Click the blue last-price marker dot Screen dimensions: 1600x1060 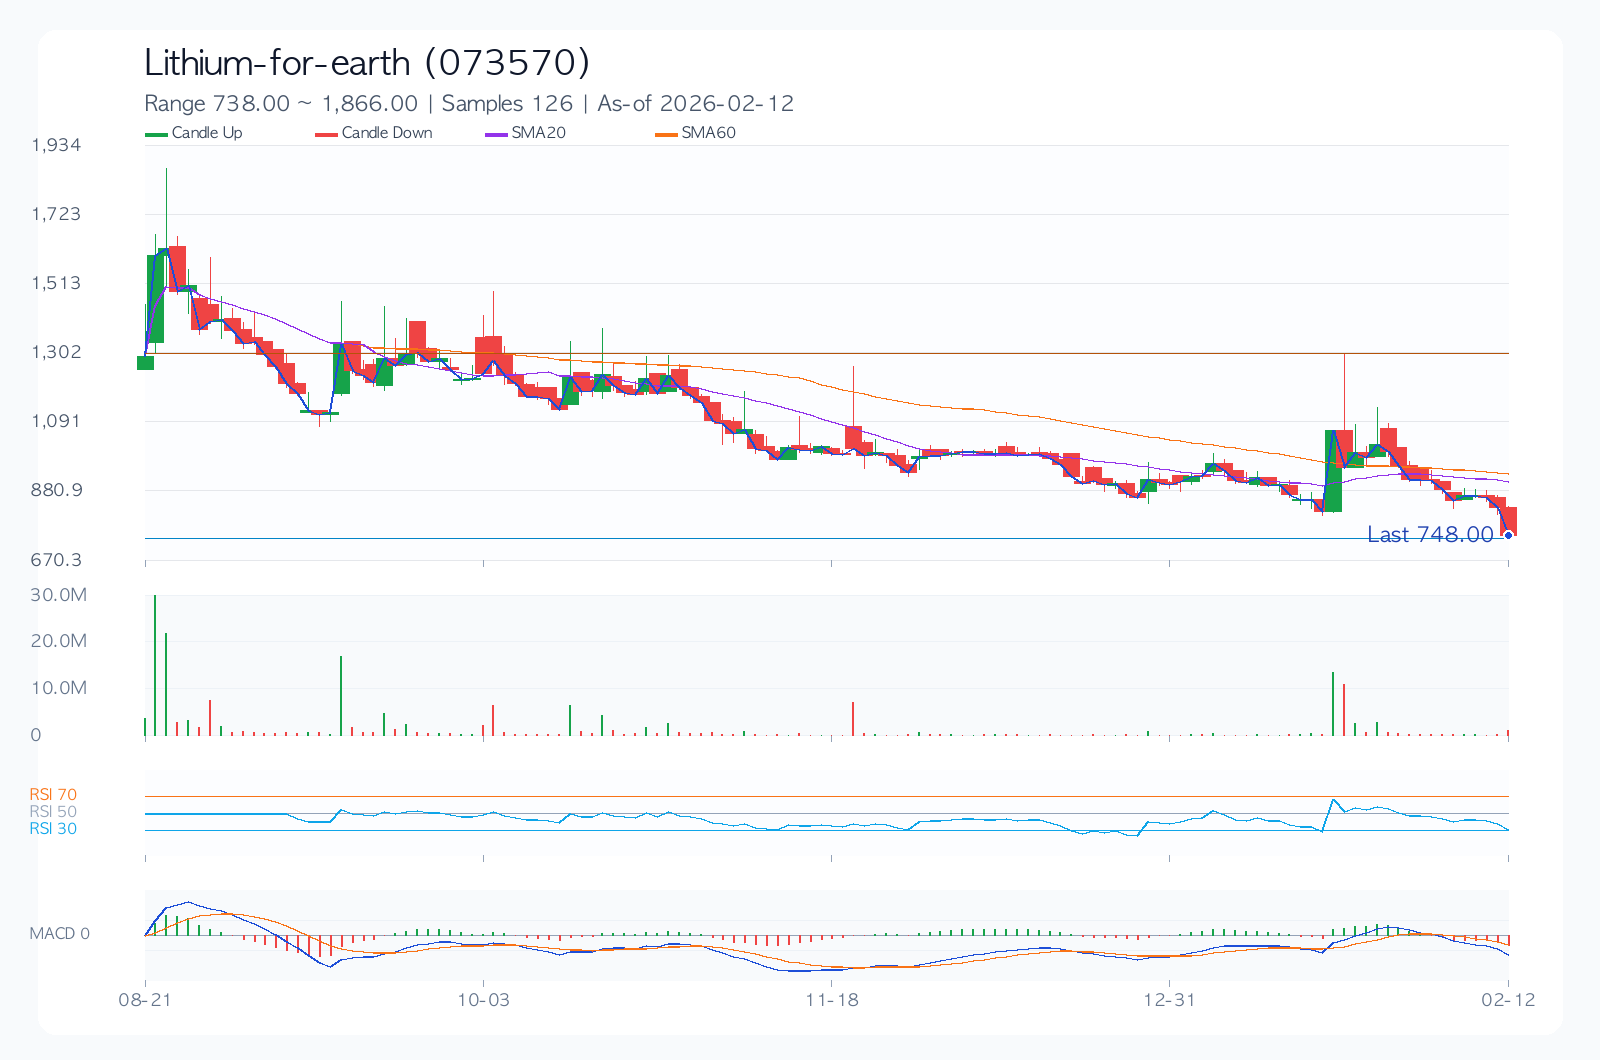click(x=1508, y=536)
